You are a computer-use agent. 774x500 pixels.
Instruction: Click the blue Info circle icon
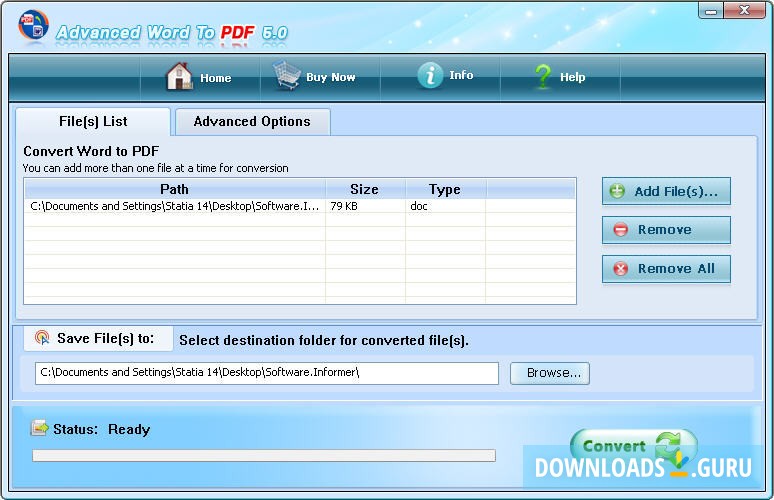(x=430, y=76)
